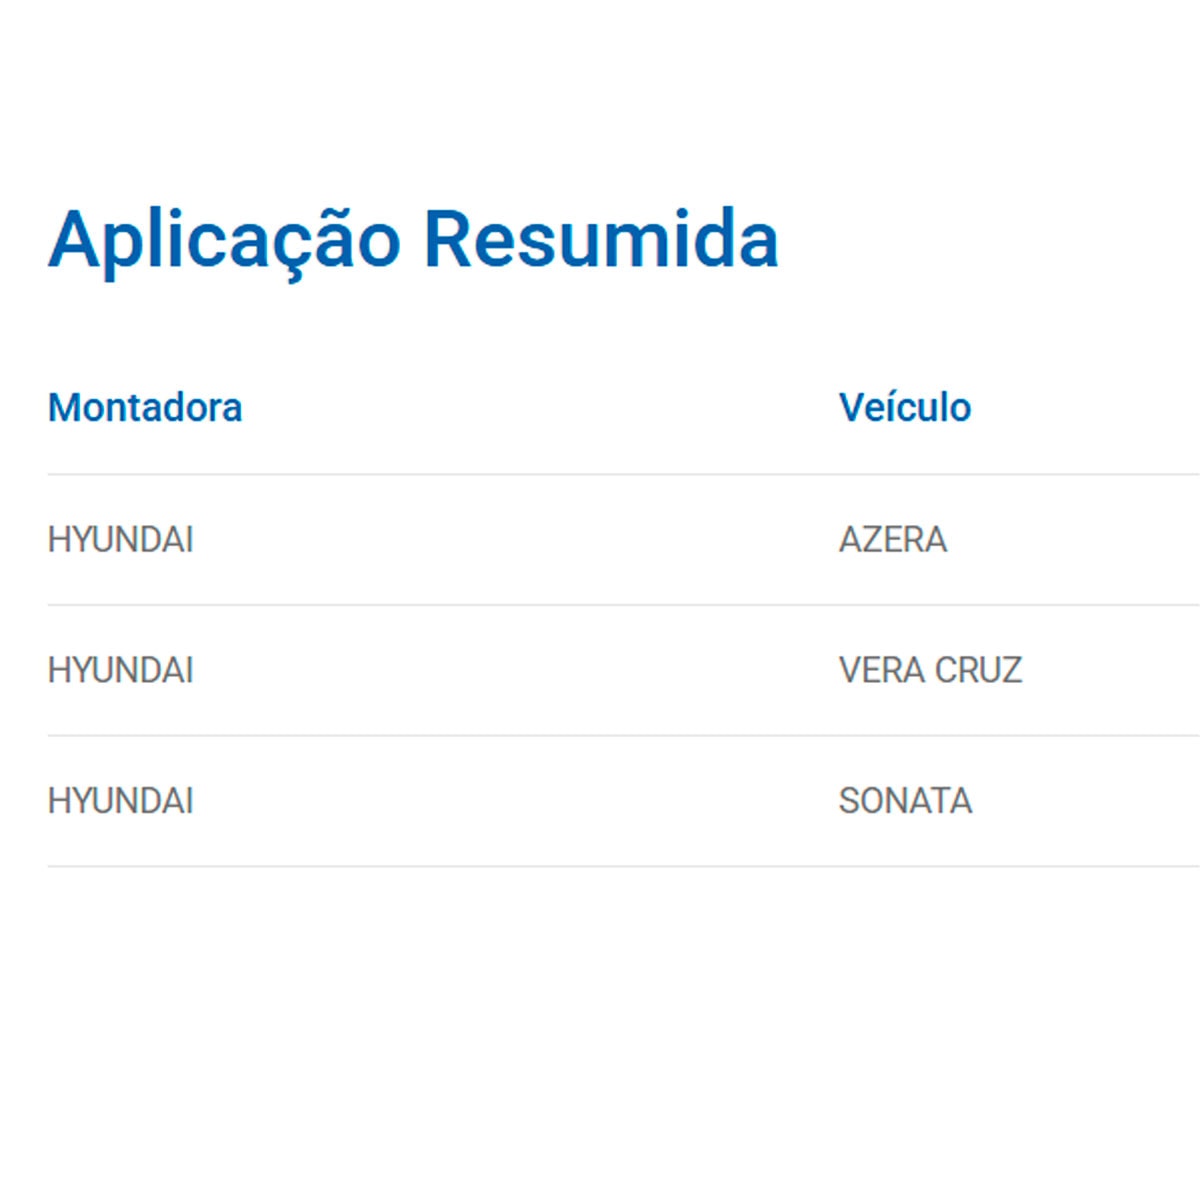Click the letter "Z" in AZERA

[874, 540]
